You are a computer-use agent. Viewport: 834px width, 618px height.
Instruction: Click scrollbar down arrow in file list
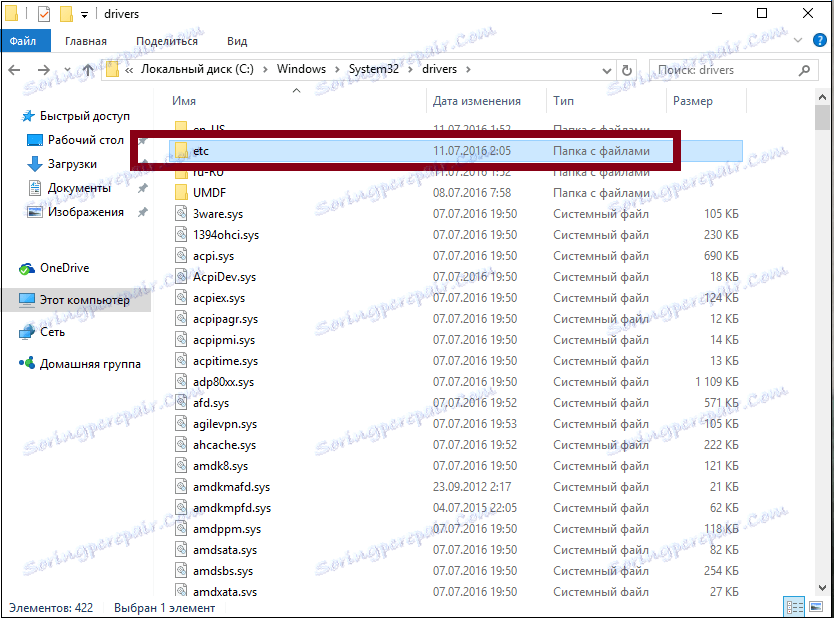point(822,588)
